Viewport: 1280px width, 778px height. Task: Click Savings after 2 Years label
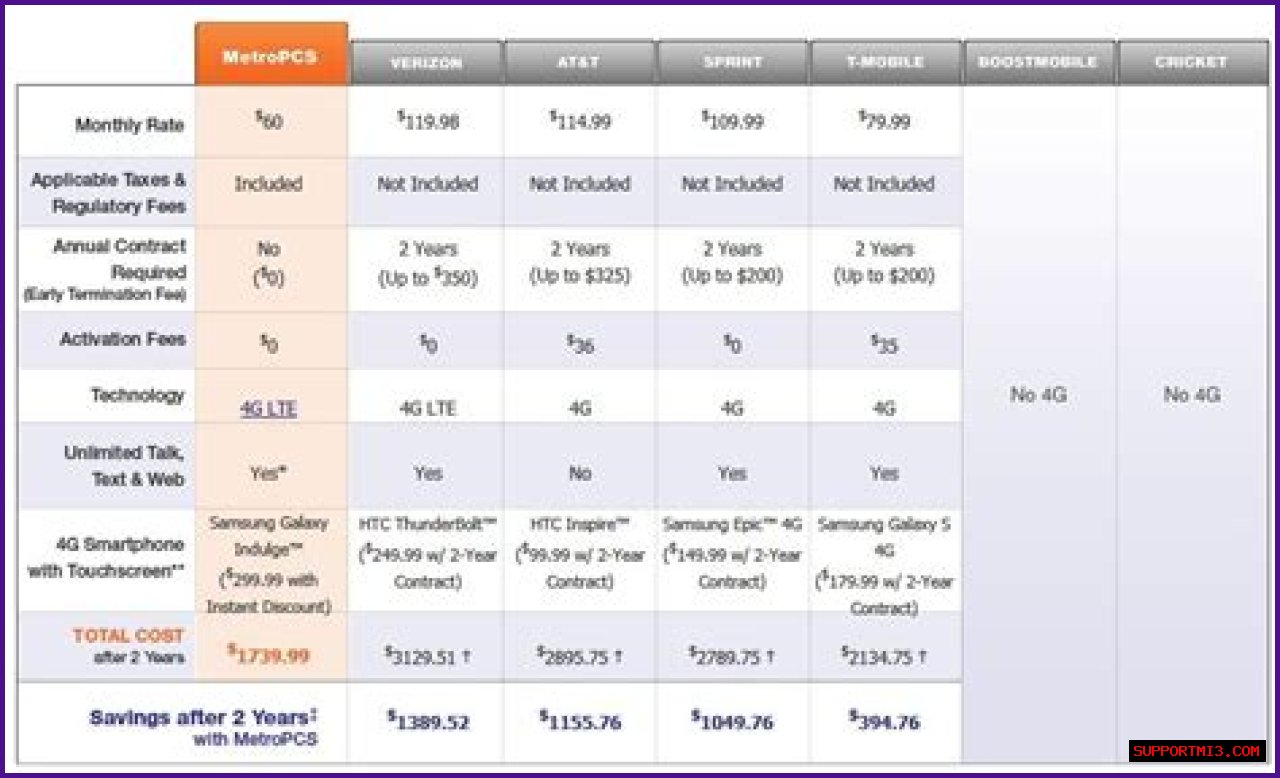(204, 727)
